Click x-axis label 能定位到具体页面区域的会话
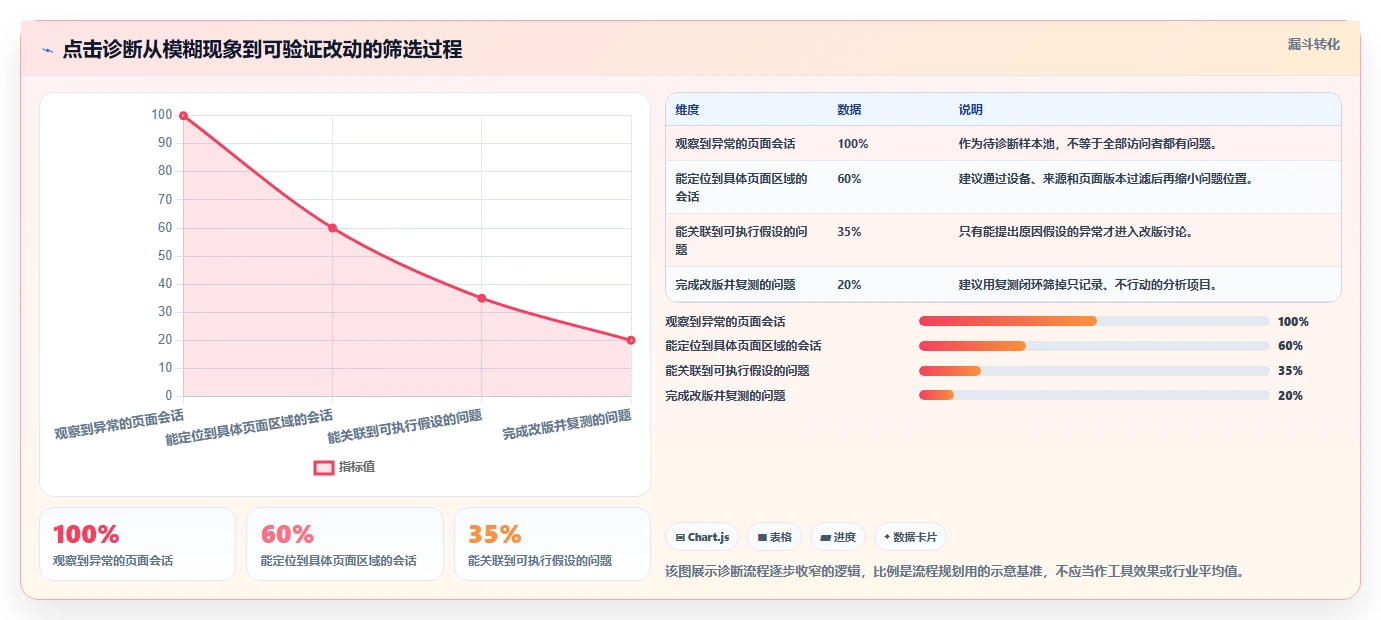Viewport: 1381px width, 620px height. [250, 427]
